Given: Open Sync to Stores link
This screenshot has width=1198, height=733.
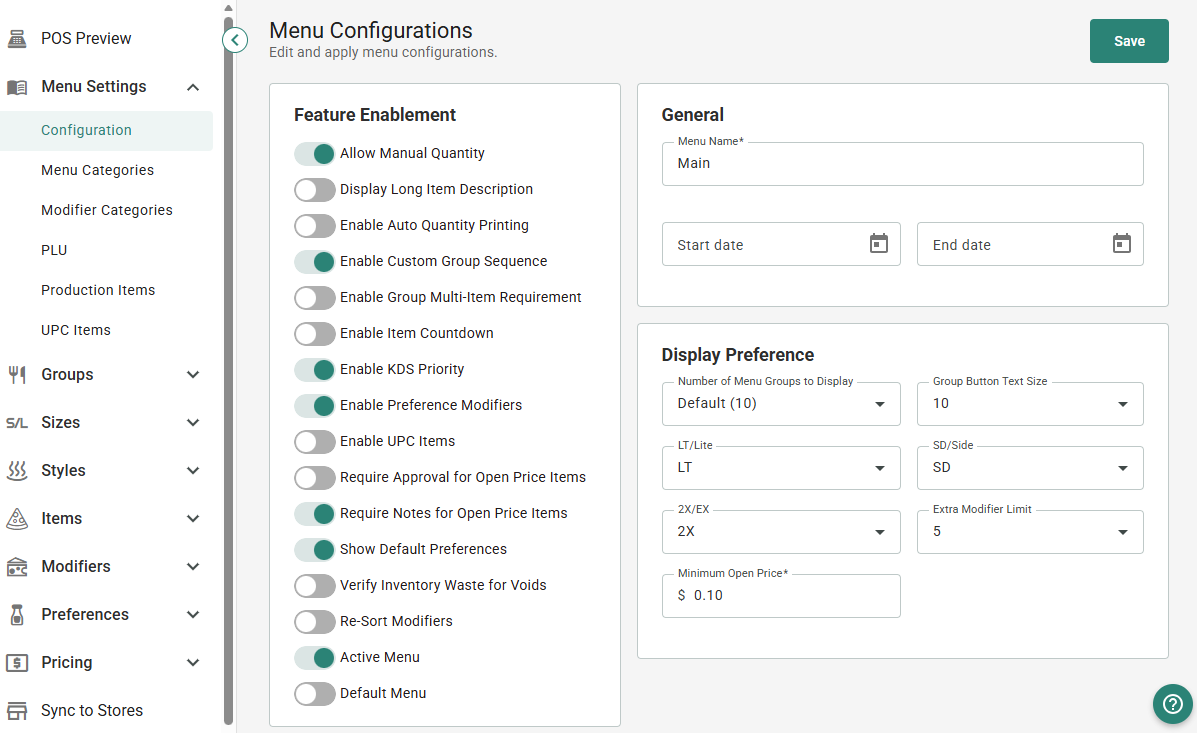Looking at the screenshot, I should click(x=92, y=711).
